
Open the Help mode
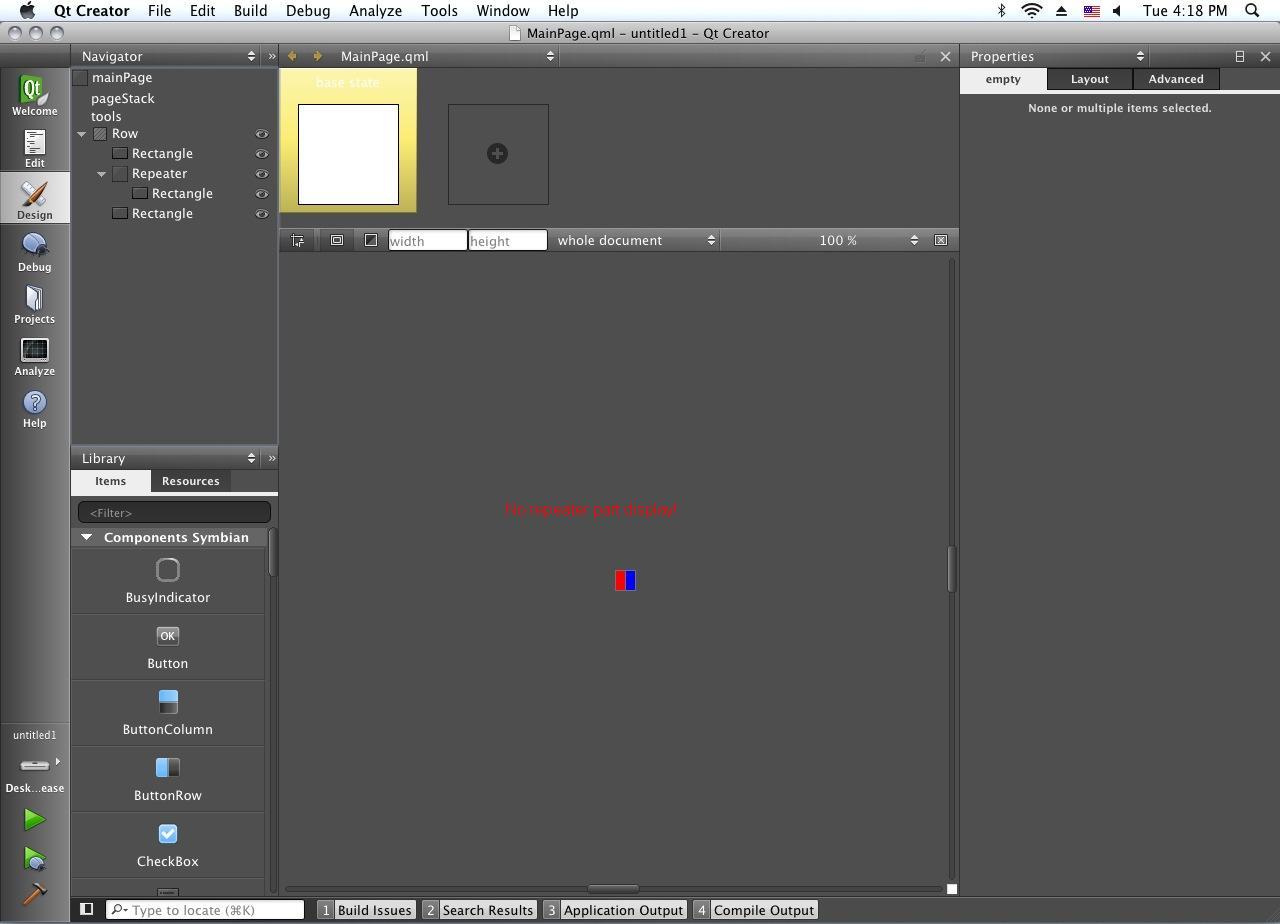pyautogui.click(x=34, y=408)
